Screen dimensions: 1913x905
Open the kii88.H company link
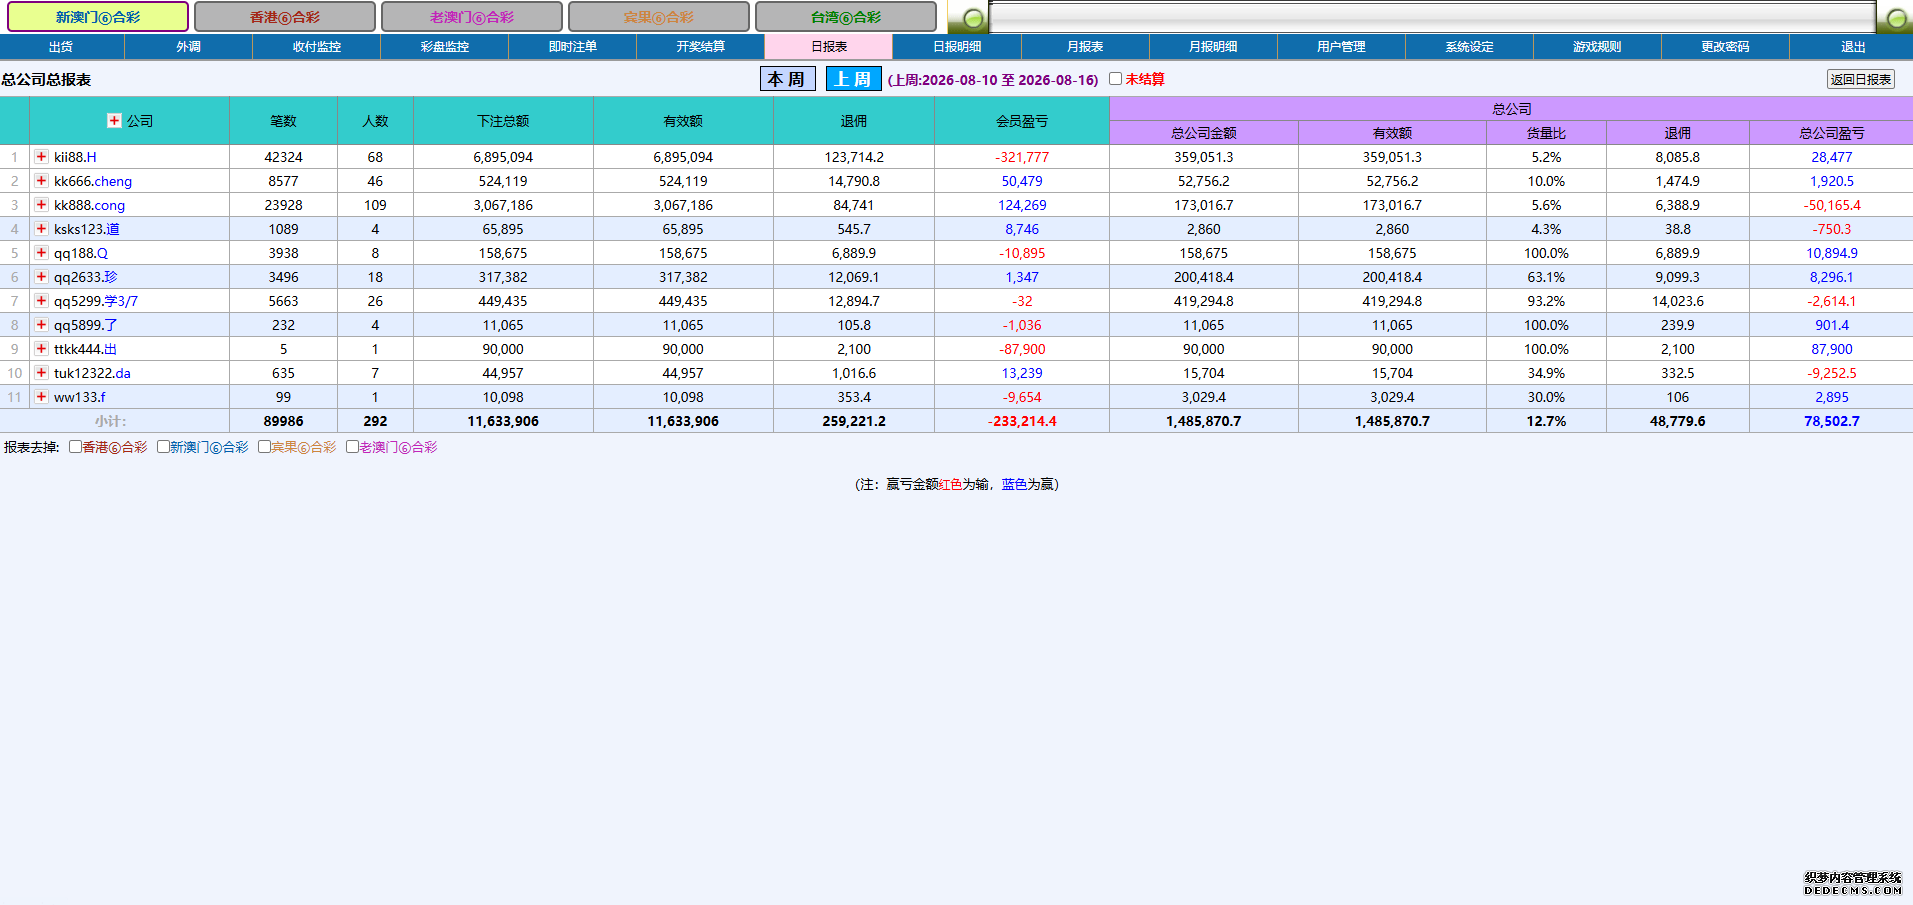75,157
